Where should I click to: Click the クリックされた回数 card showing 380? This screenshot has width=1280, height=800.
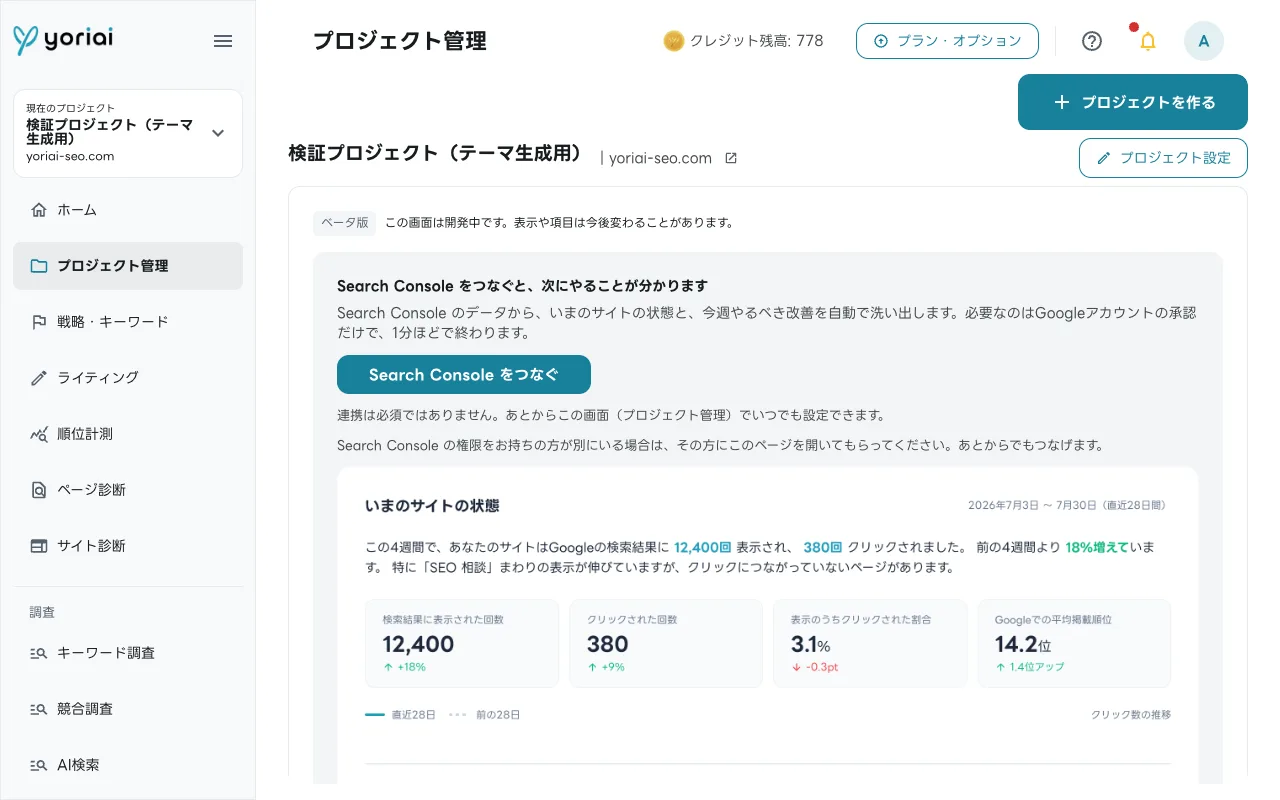pyautogui.click(x=666, y=644)
